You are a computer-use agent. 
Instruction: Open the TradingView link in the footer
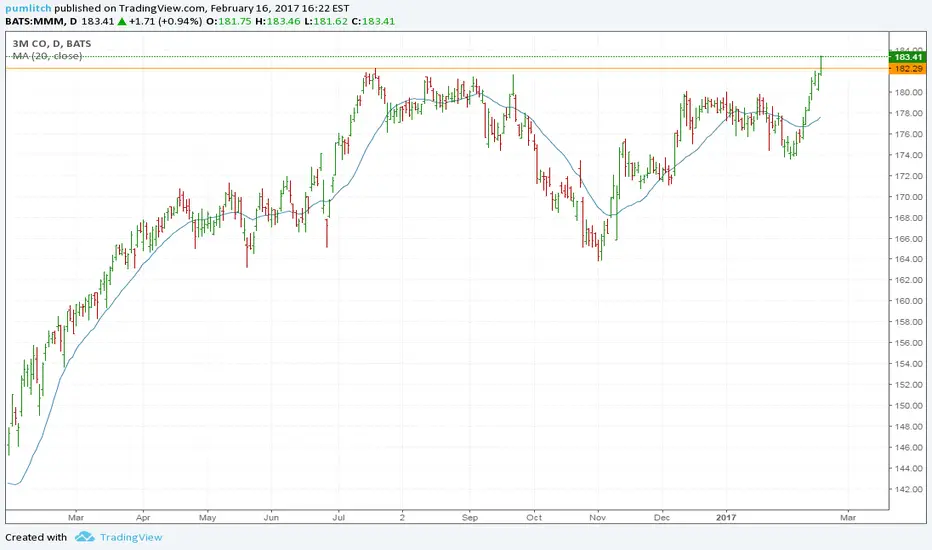131,538
